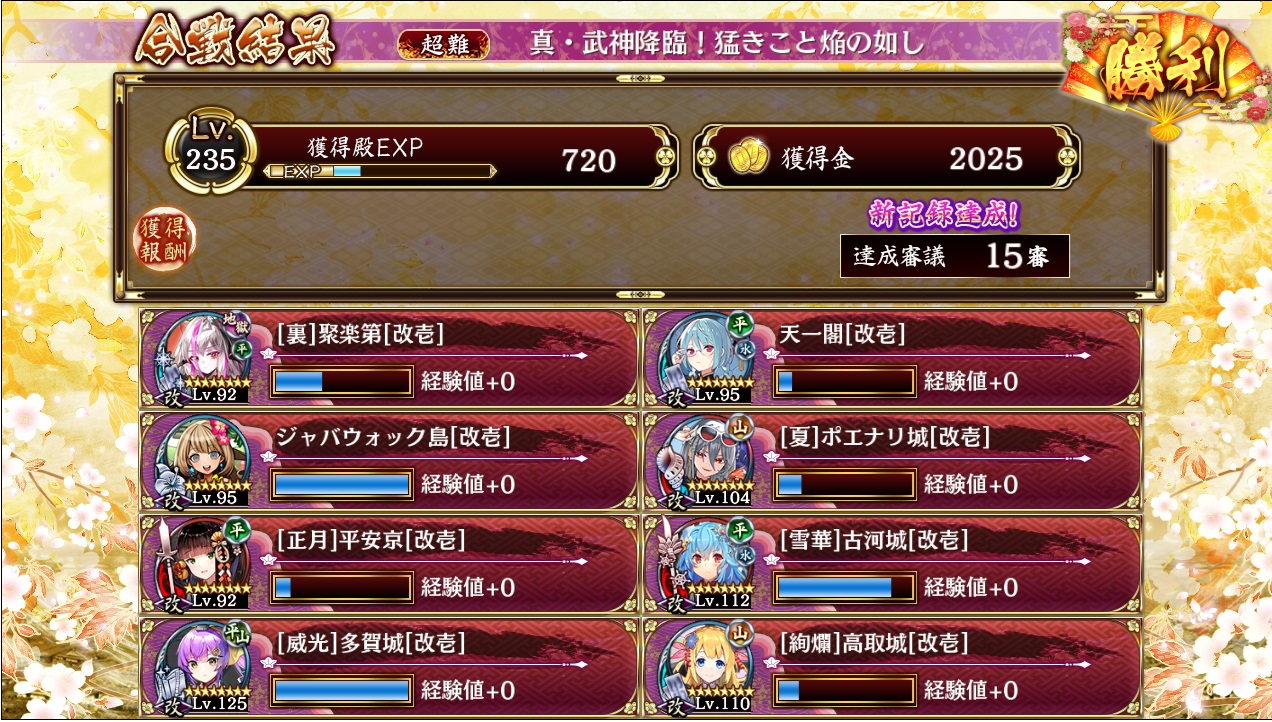Screen dimensions: 1272x722
Task: Click the Lv. 235 player level emblem
Action: 211,152
